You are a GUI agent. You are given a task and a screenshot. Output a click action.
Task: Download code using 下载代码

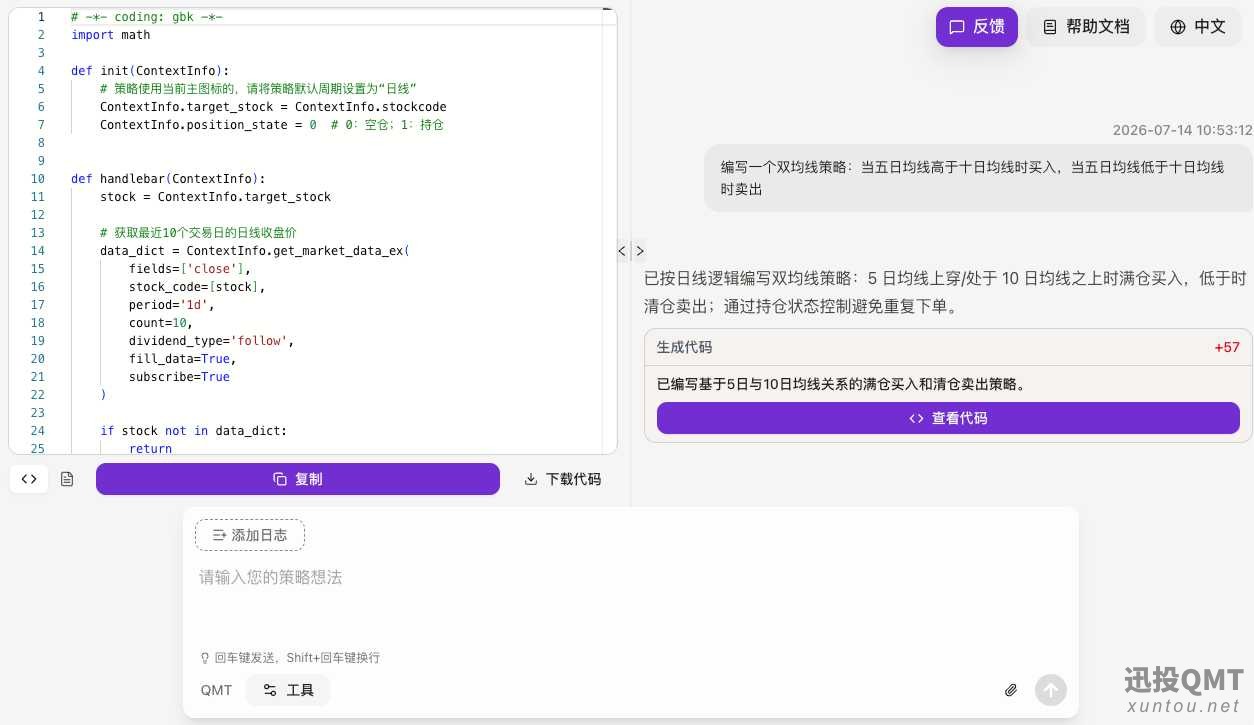point(563,479)
